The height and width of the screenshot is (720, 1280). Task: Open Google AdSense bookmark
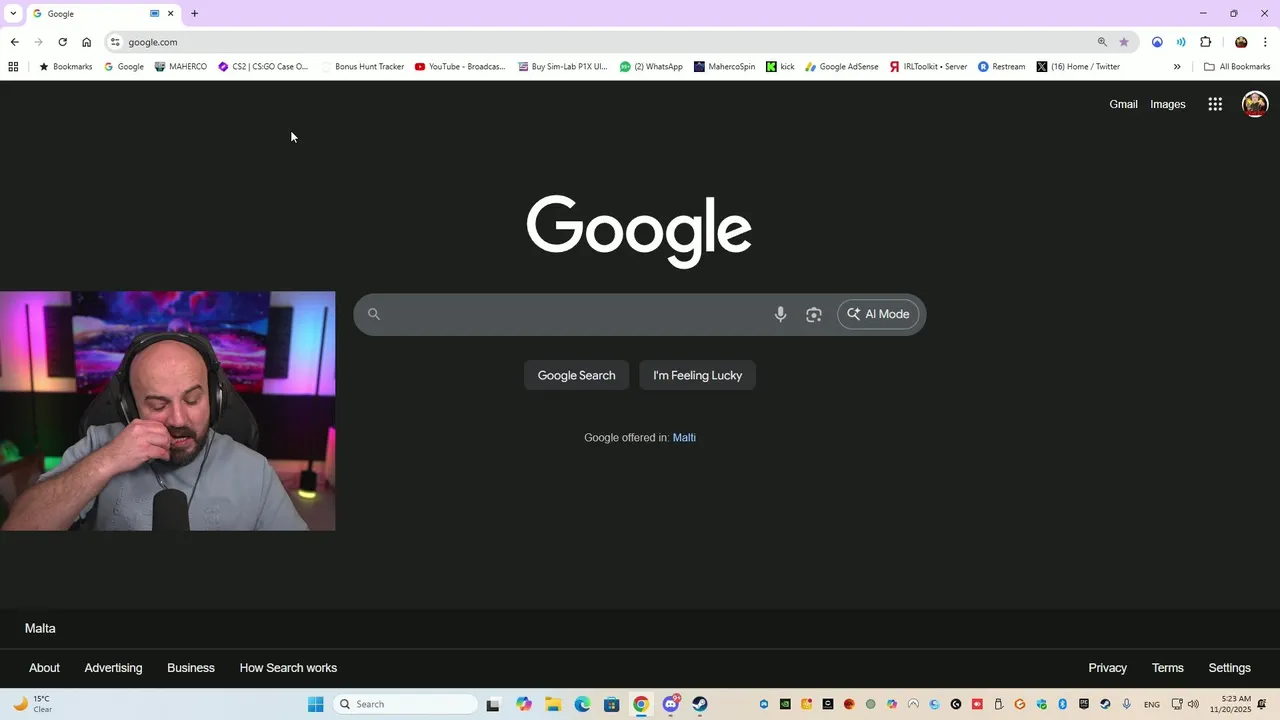tap(841, 67)
